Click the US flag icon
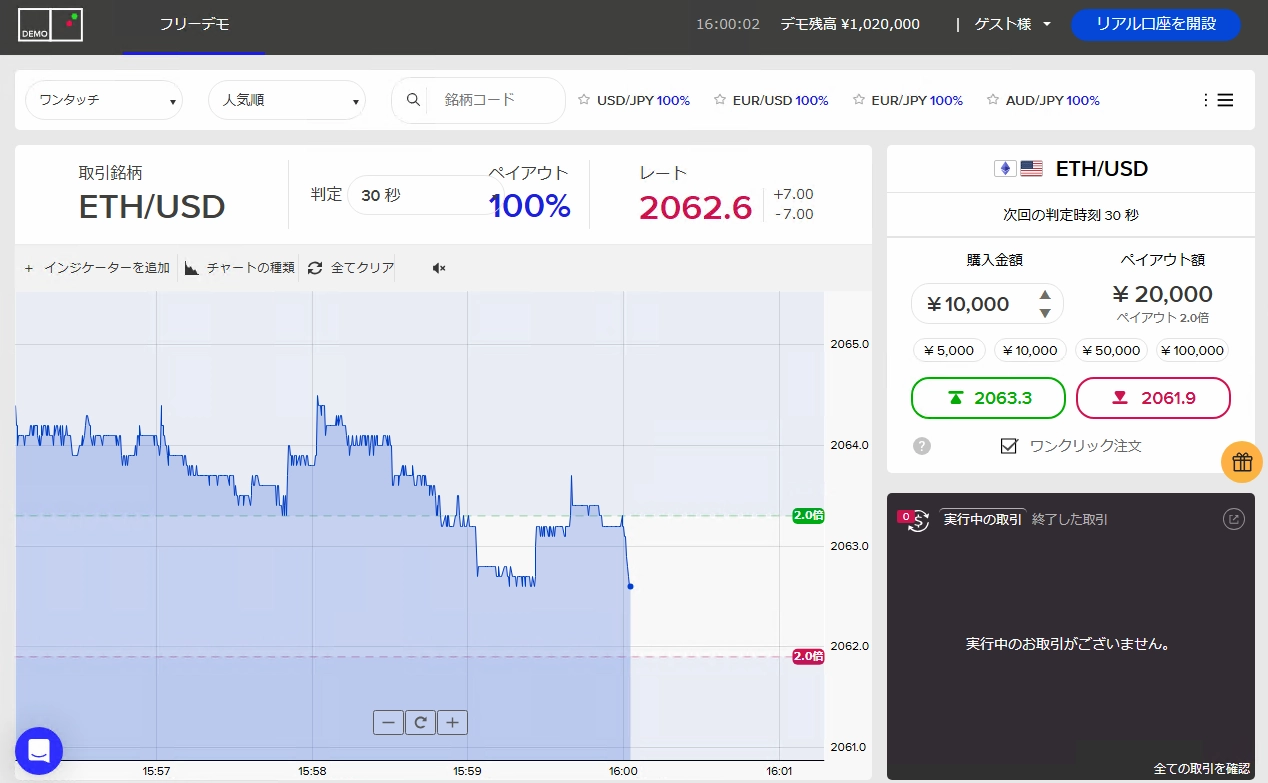 pos(1031,169)
